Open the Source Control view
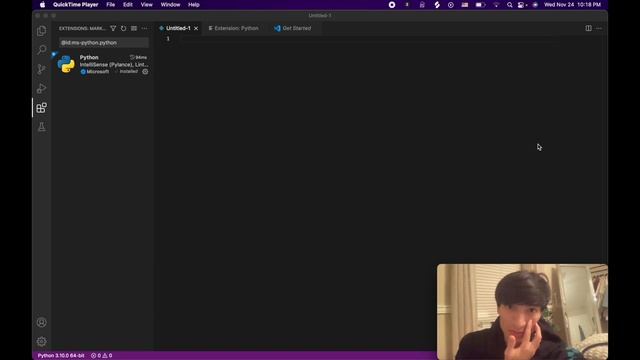640x360 pixels. 41,69
